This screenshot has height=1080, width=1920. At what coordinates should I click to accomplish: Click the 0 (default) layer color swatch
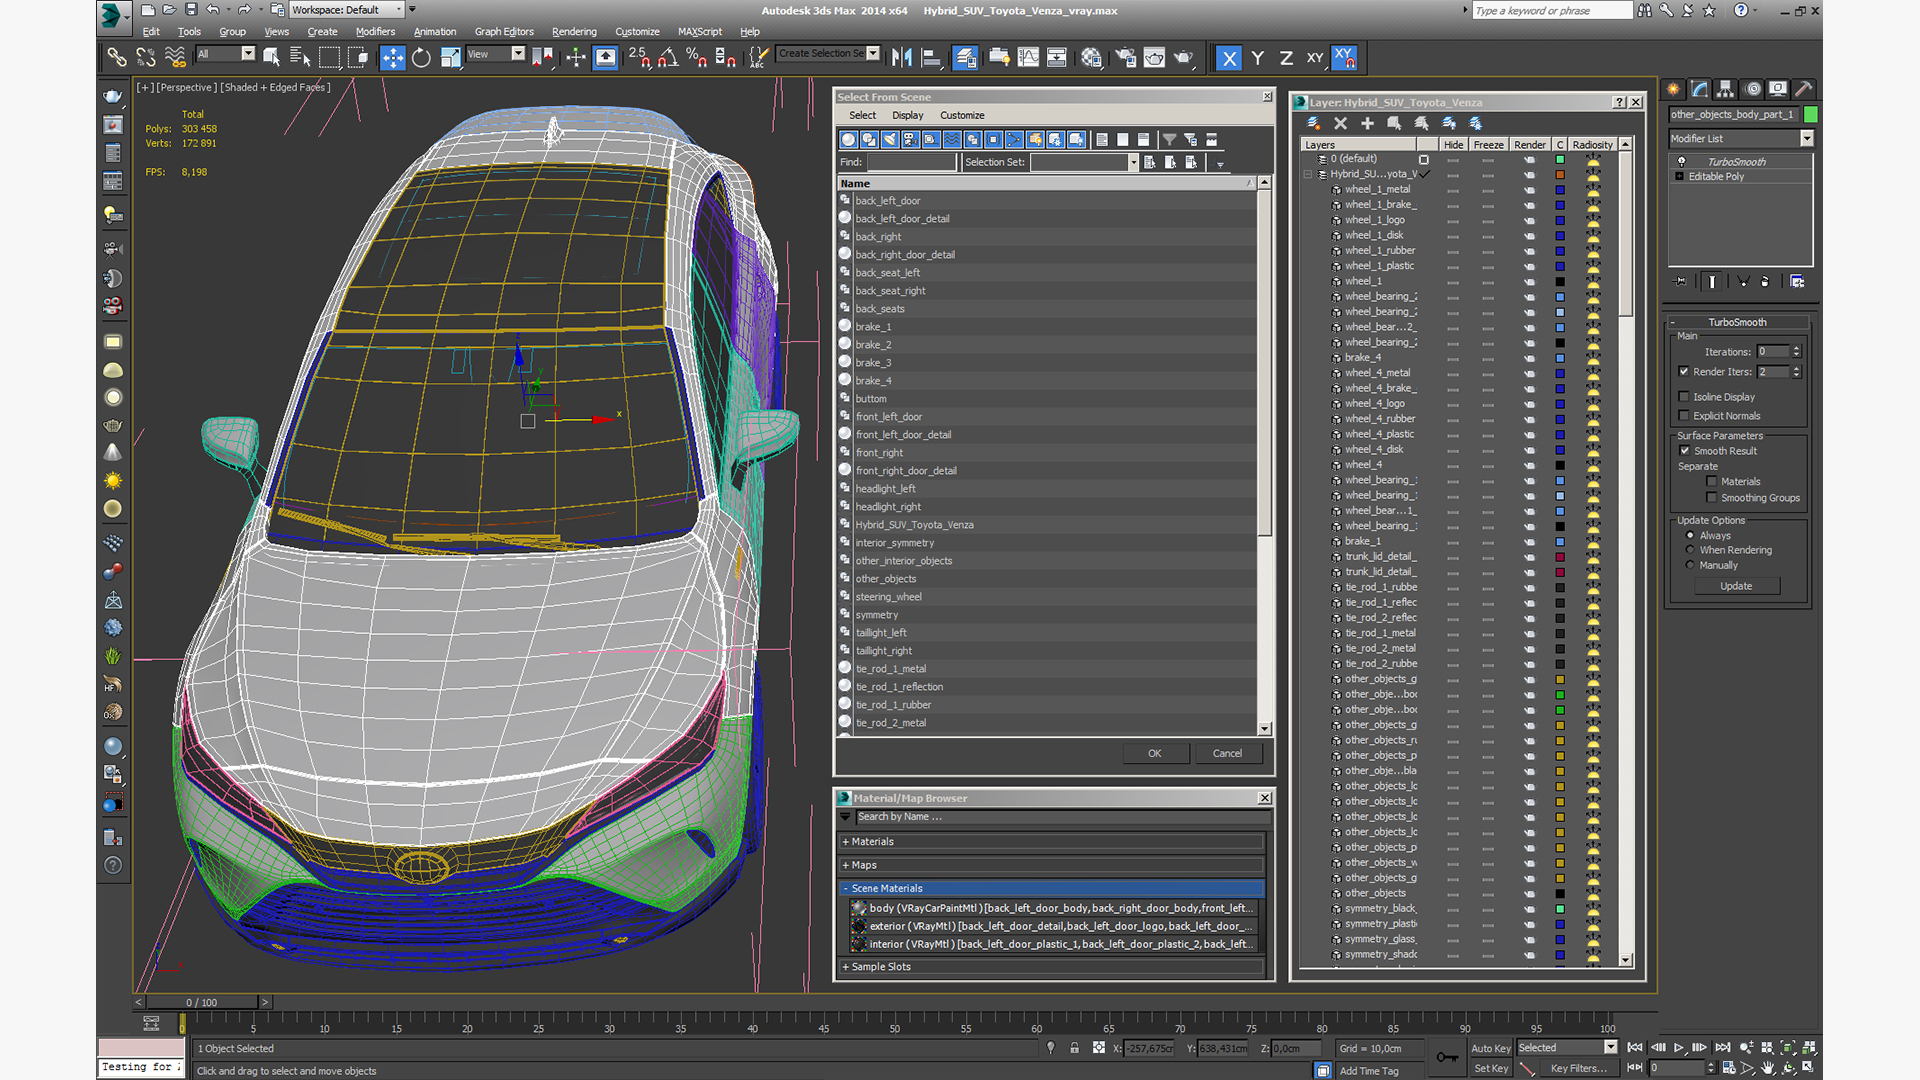coord(1560,159)
